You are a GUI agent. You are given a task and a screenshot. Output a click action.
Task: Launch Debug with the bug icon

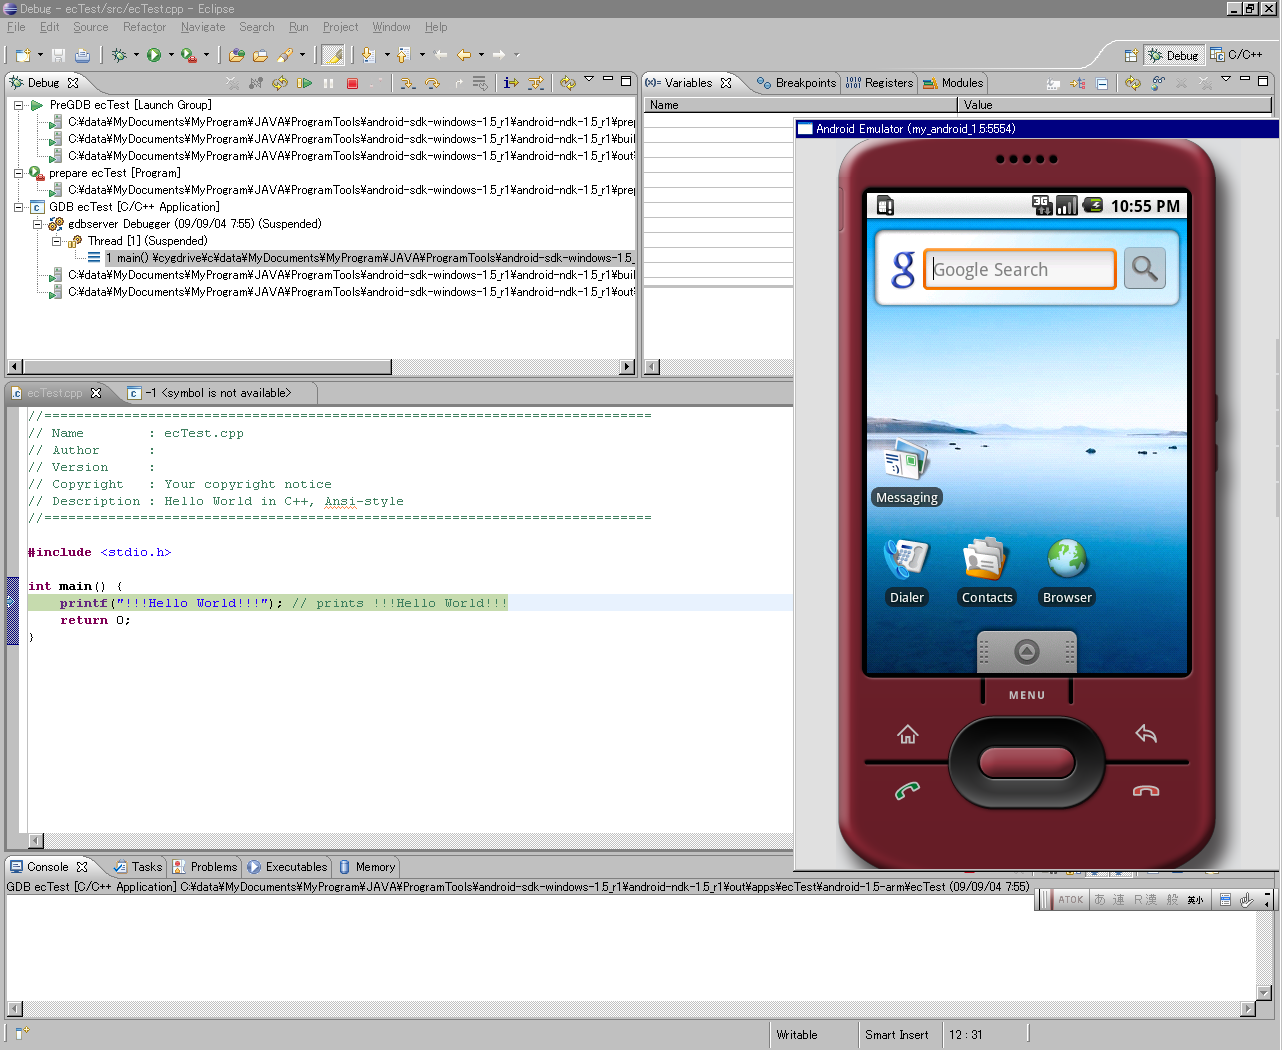pos(119,55)
